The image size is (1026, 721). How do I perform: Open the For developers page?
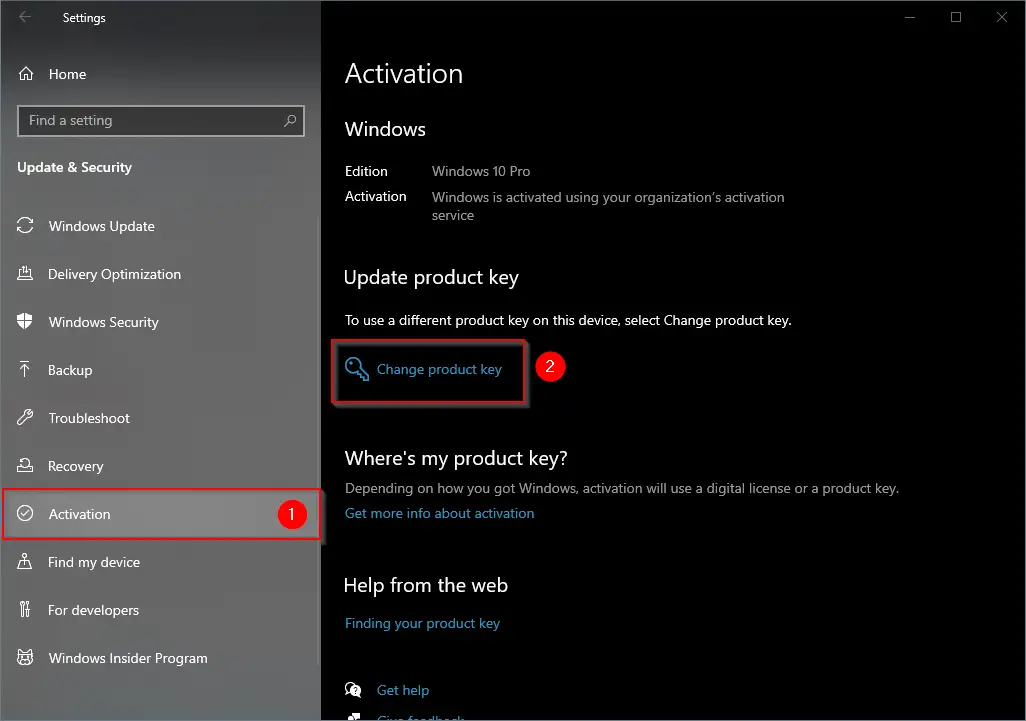point(160,610)
